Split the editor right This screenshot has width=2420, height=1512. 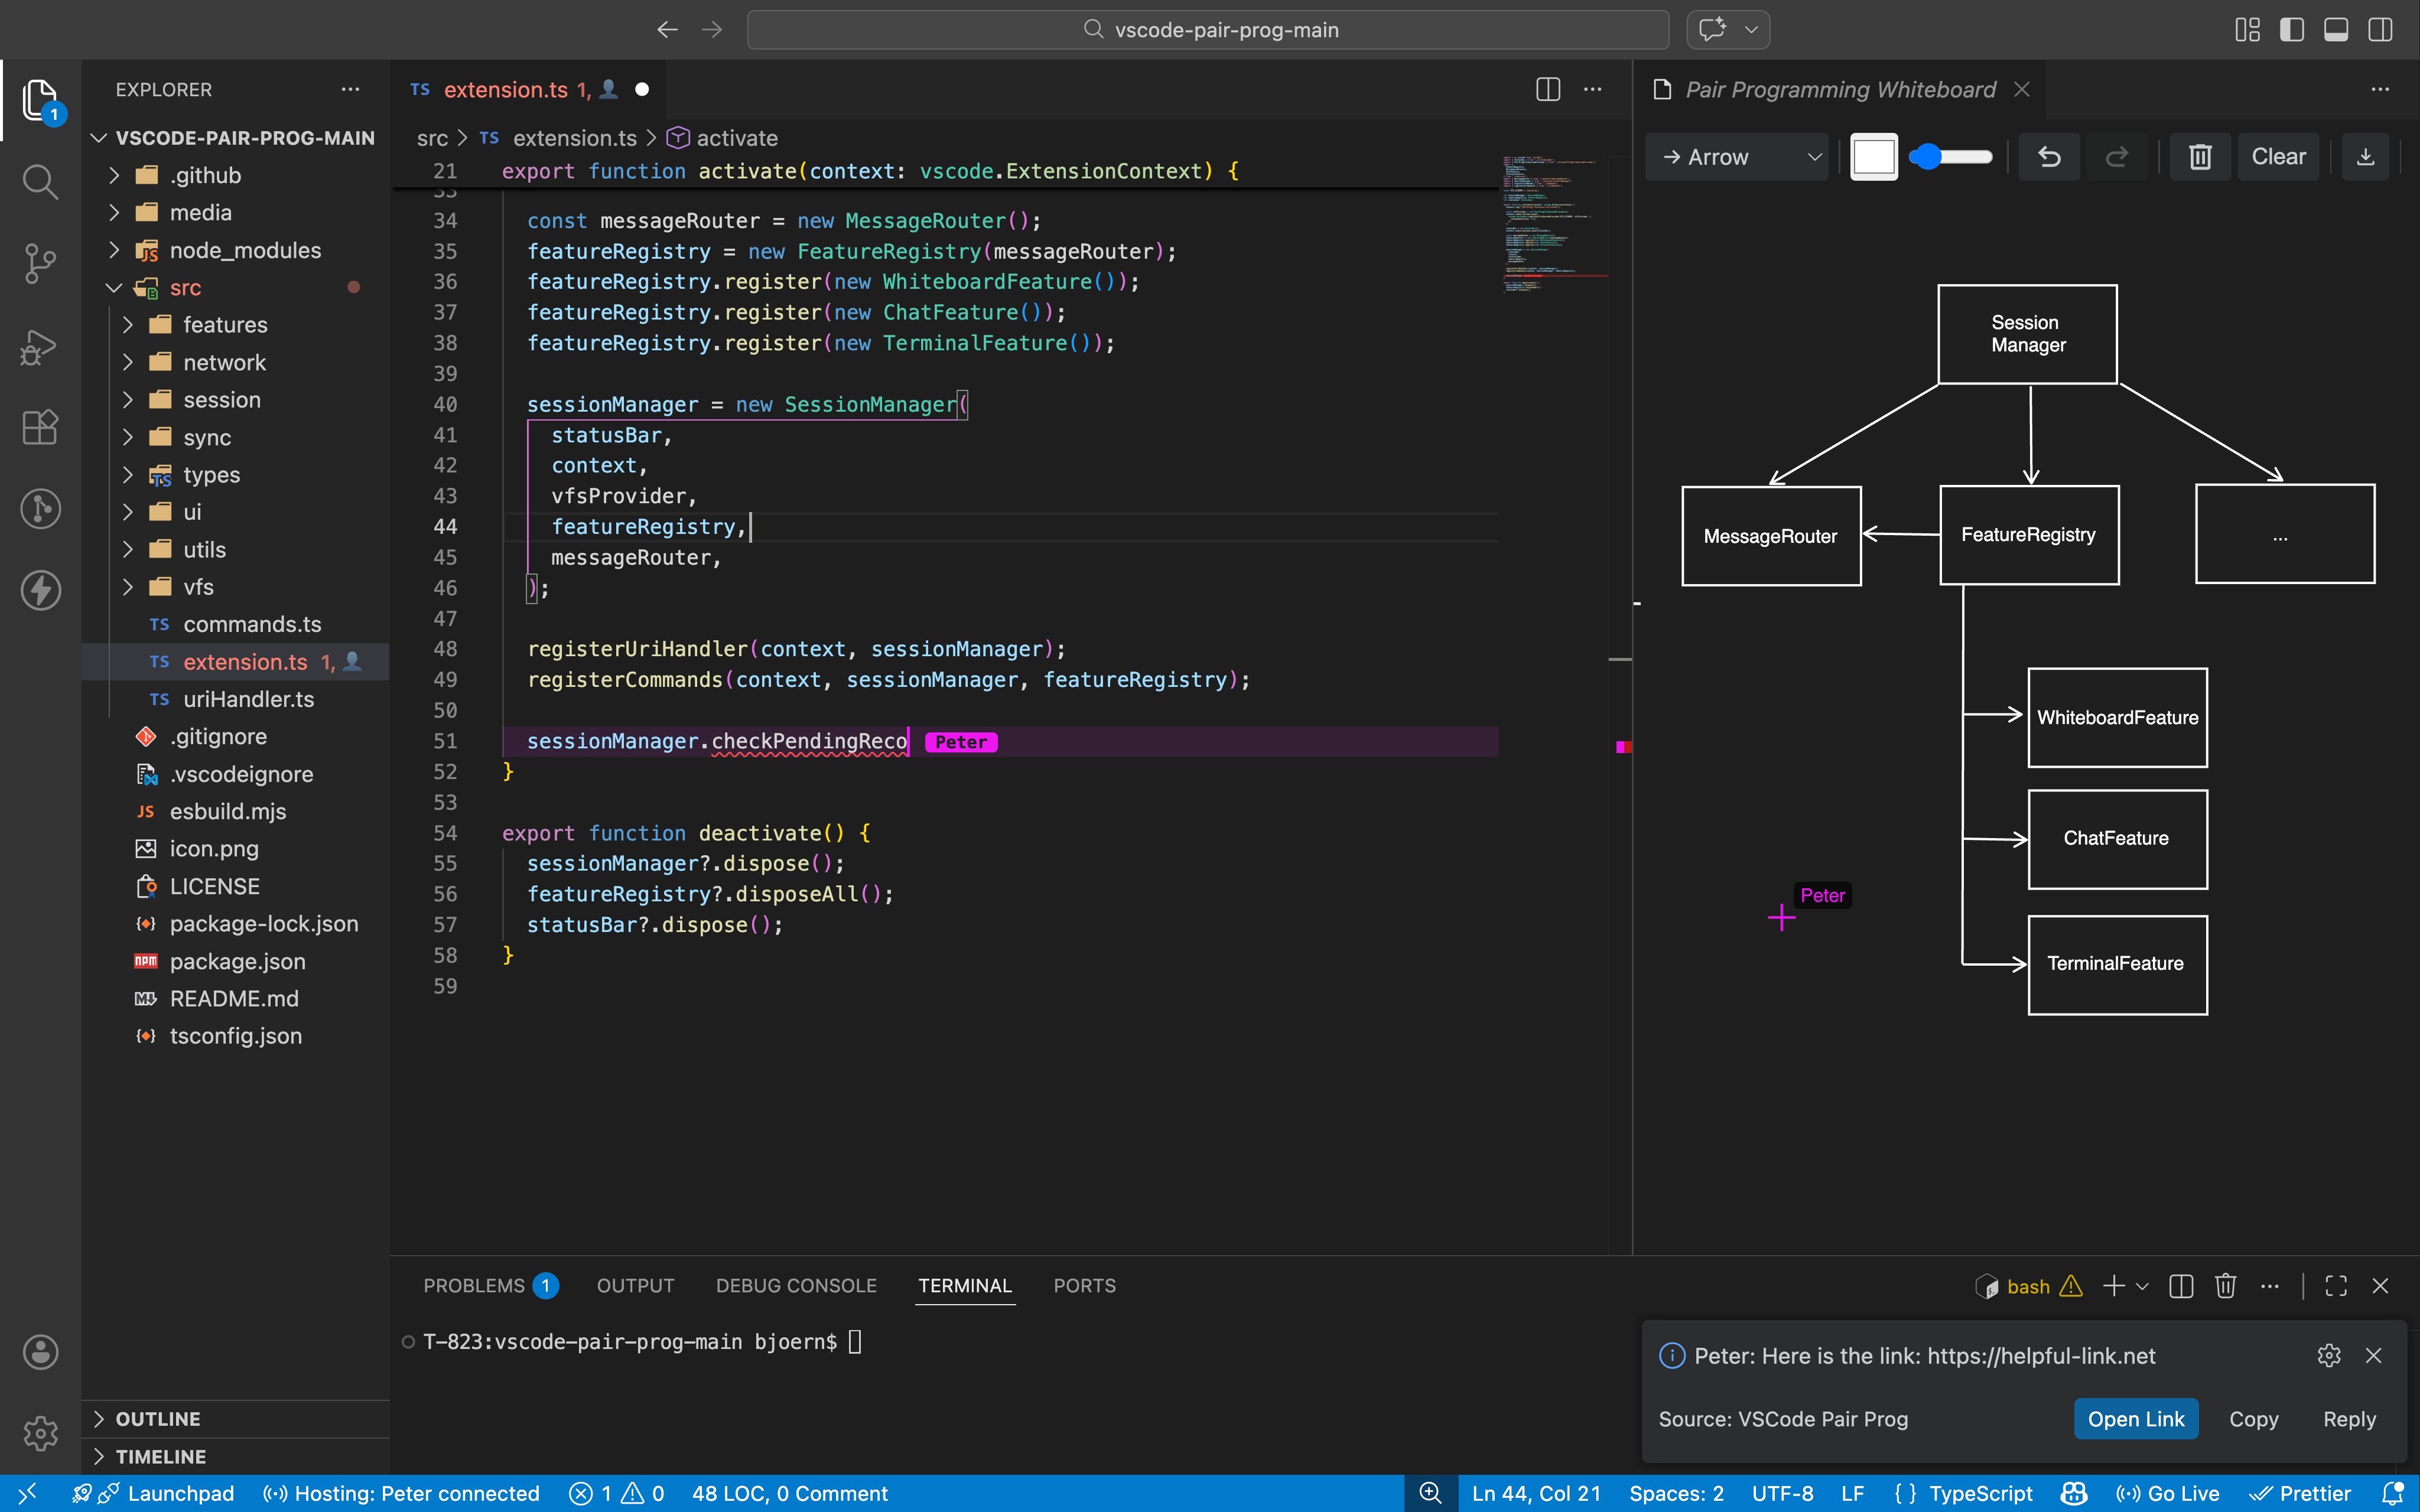[x=1547, y=90]
